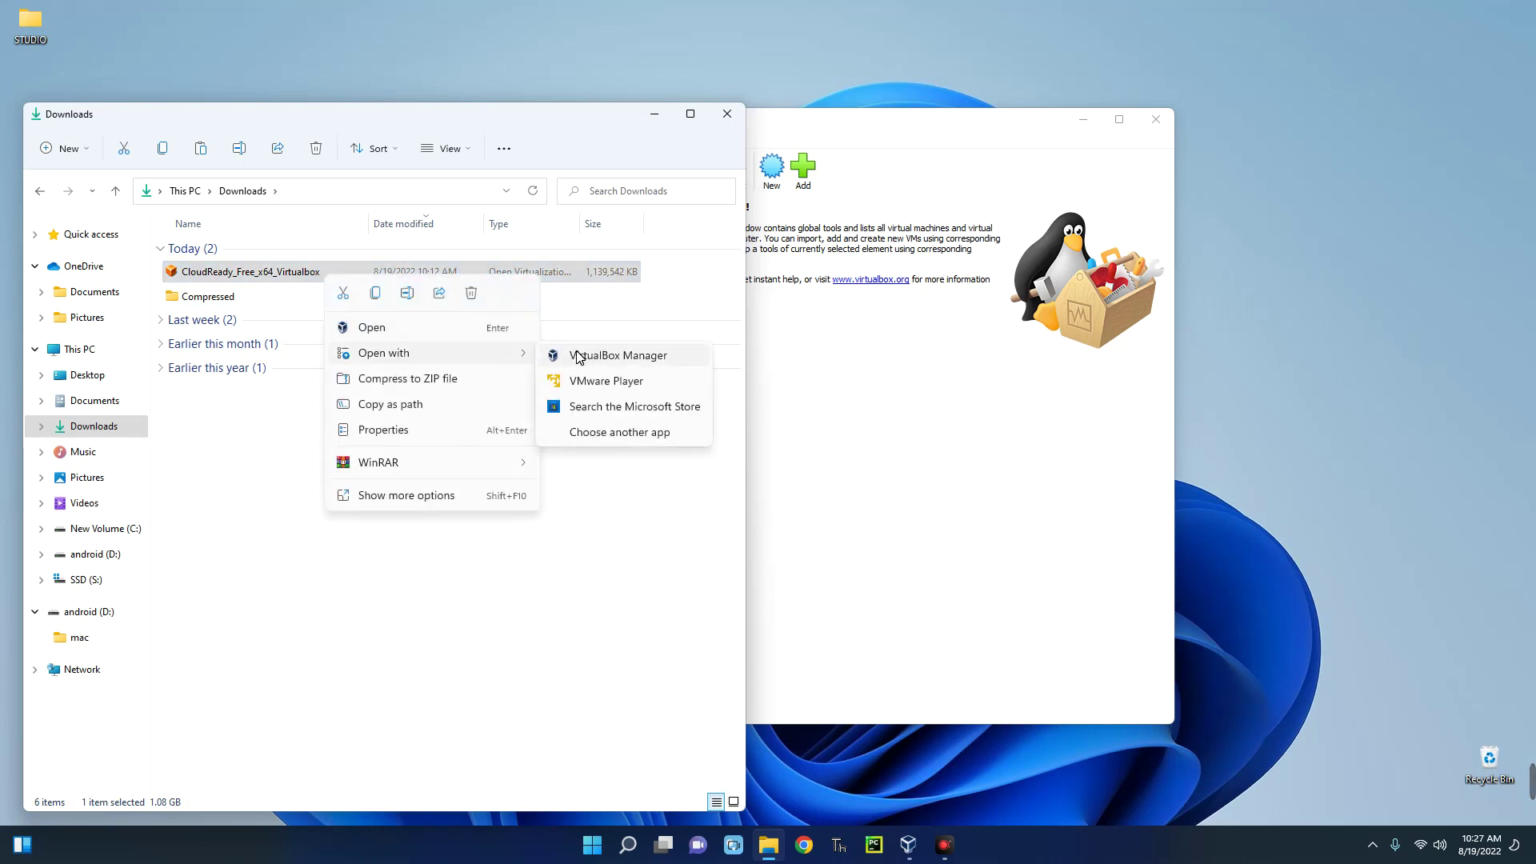Open VirtualBox from the taskbar
The width and height of the screenshot is (1536, 864).
908,845
